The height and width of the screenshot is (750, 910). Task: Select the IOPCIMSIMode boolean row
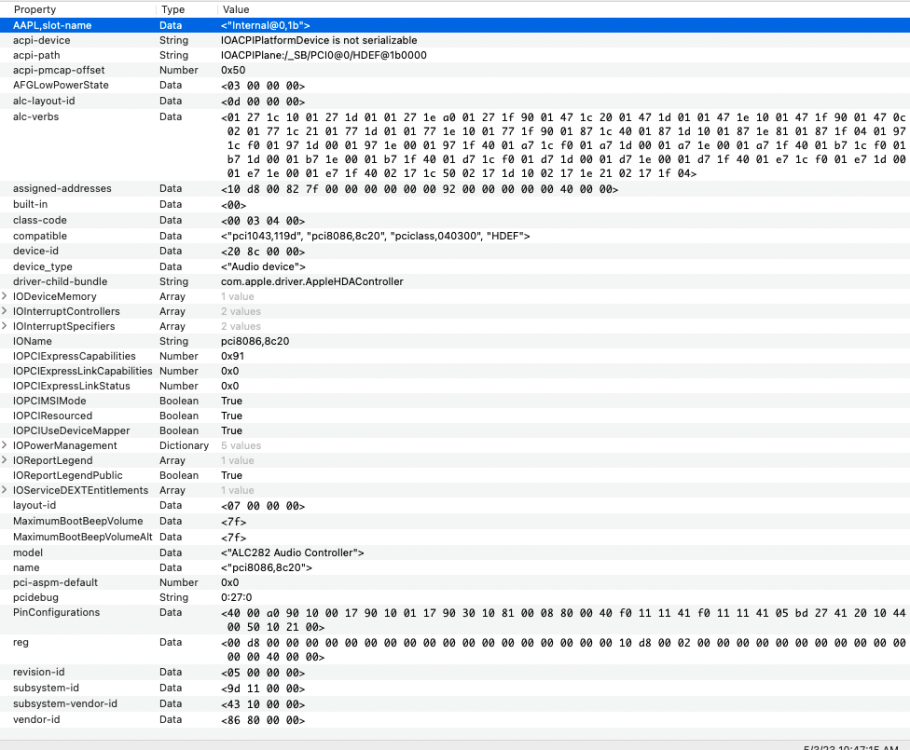(455, 401)
